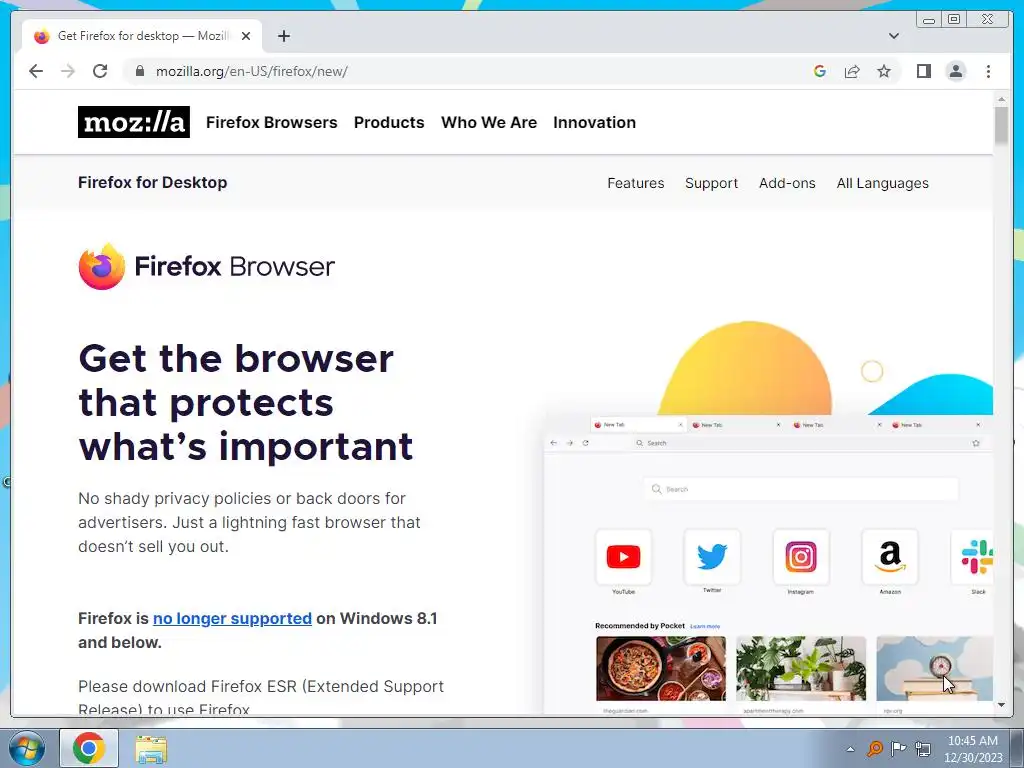Viewport: 1024px width, 768px height.
Task: Click the vertical scrollbar thumb
Action: pos(1001,125)
